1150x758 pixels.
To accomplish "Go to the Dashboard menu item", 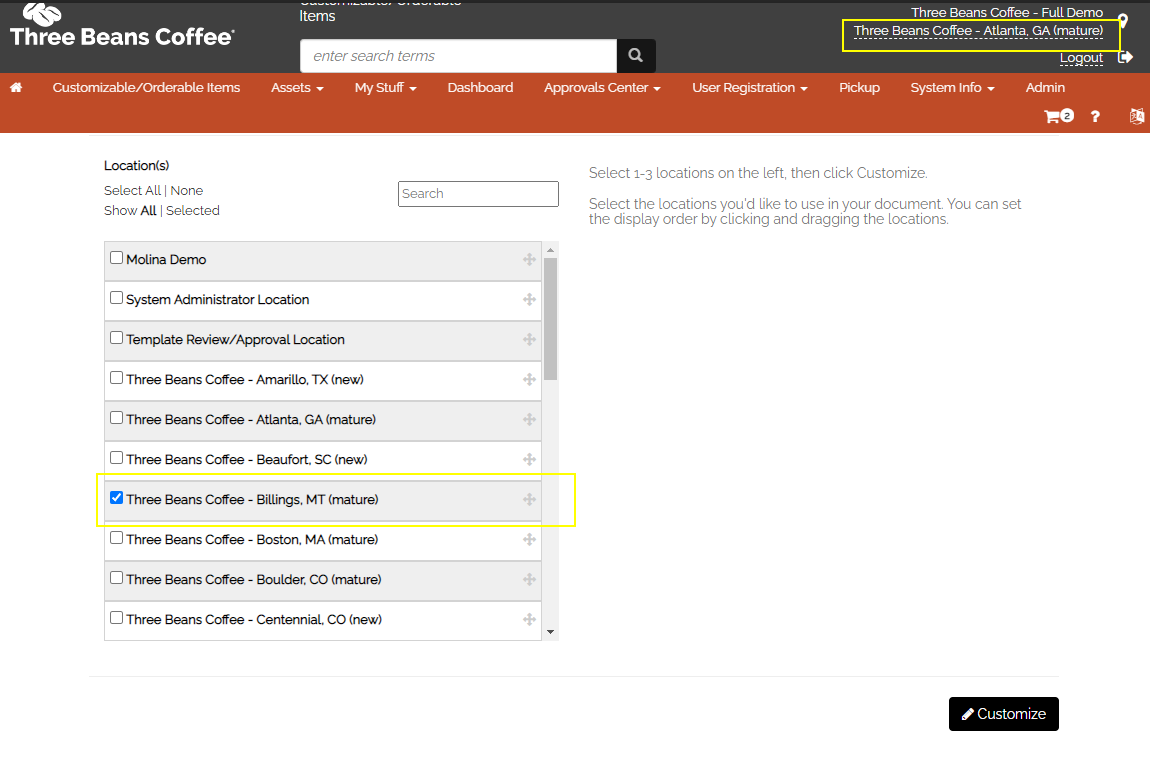I will 480,88.
